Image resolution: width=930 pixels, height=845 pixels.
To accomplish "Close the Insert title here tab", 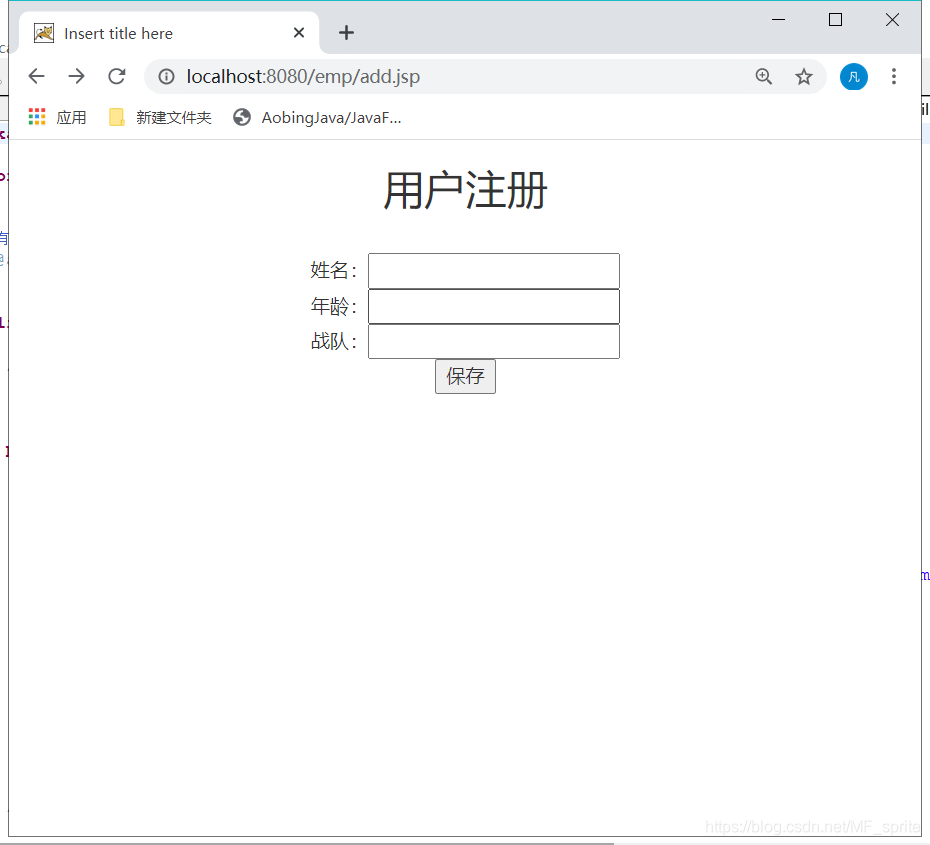I will point(298,32).
